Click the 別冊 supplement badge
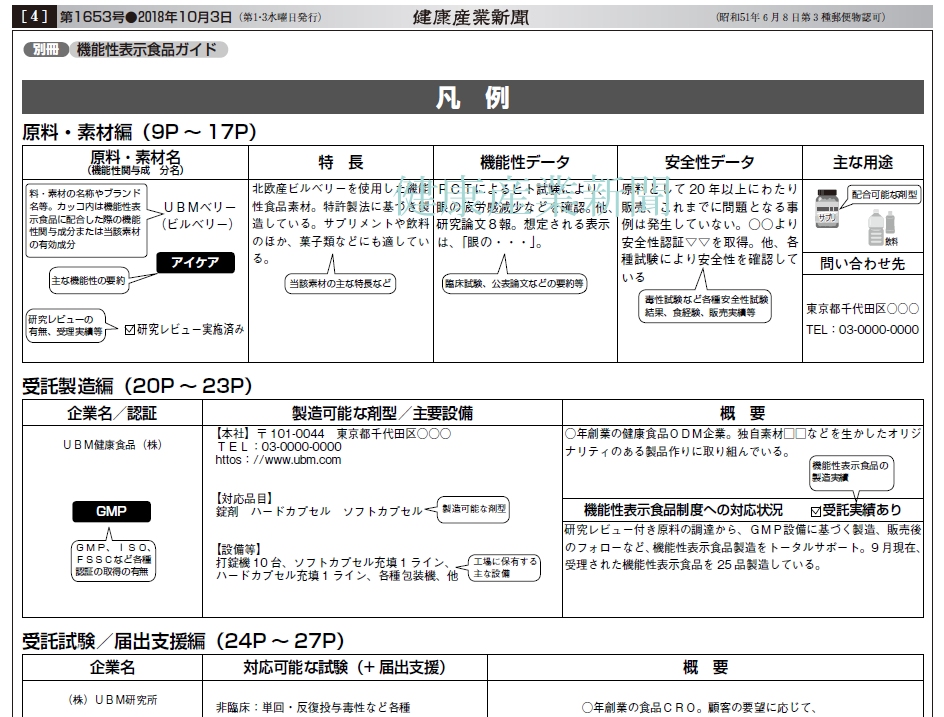This screenshot has height=717, width=944. [x=46, y=49]
